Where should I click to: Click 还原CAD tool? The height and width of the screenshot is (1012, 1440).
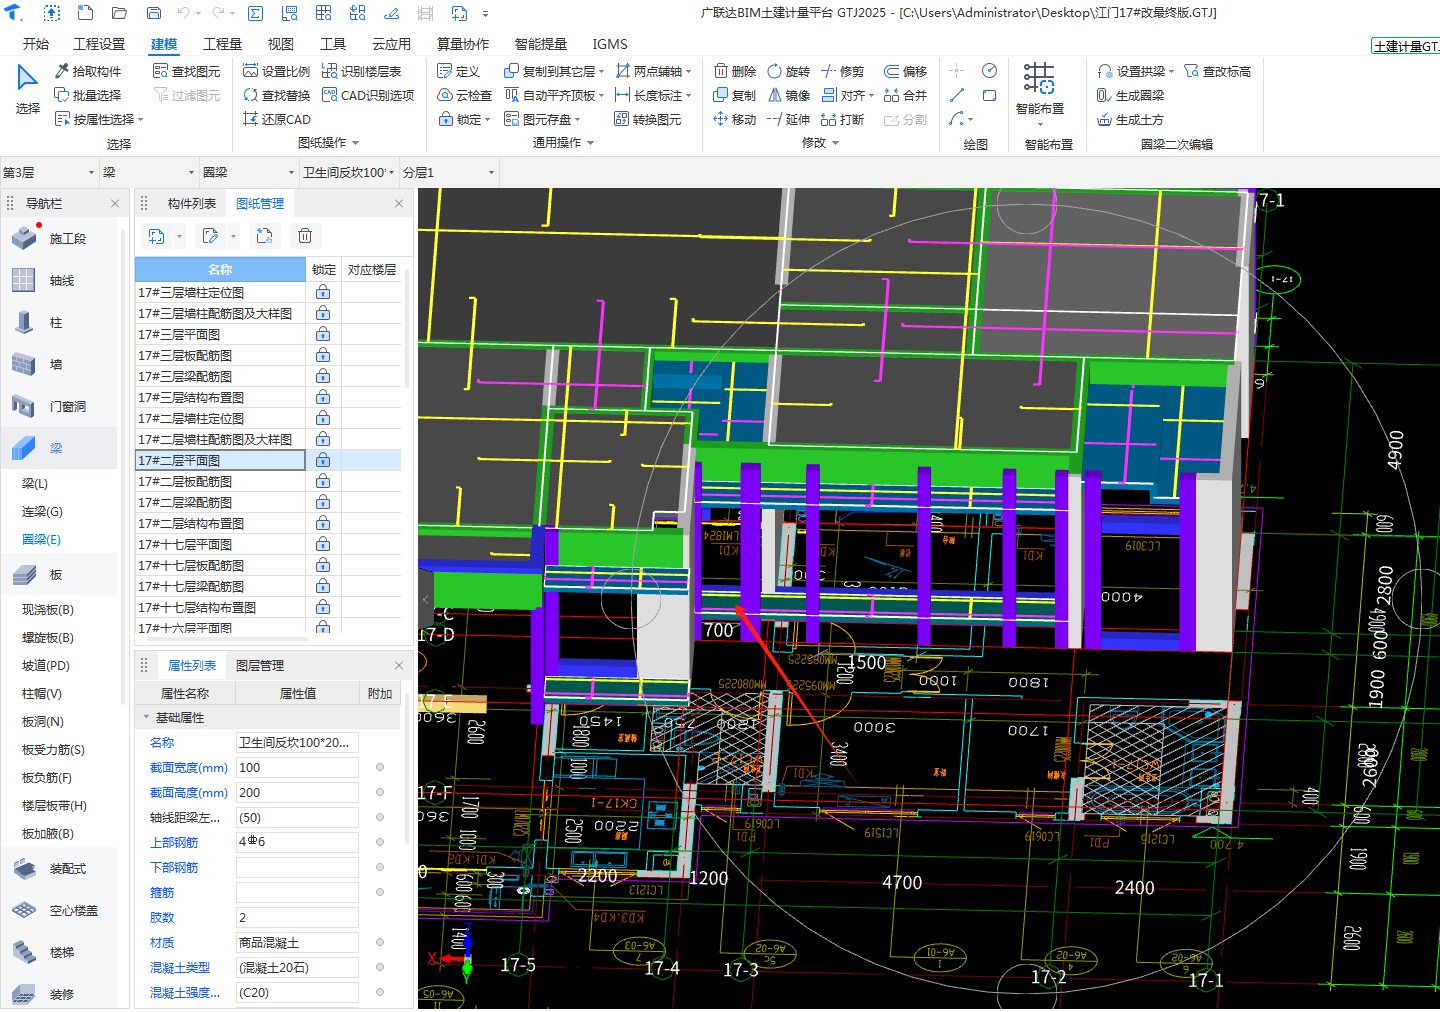point(276,119)
